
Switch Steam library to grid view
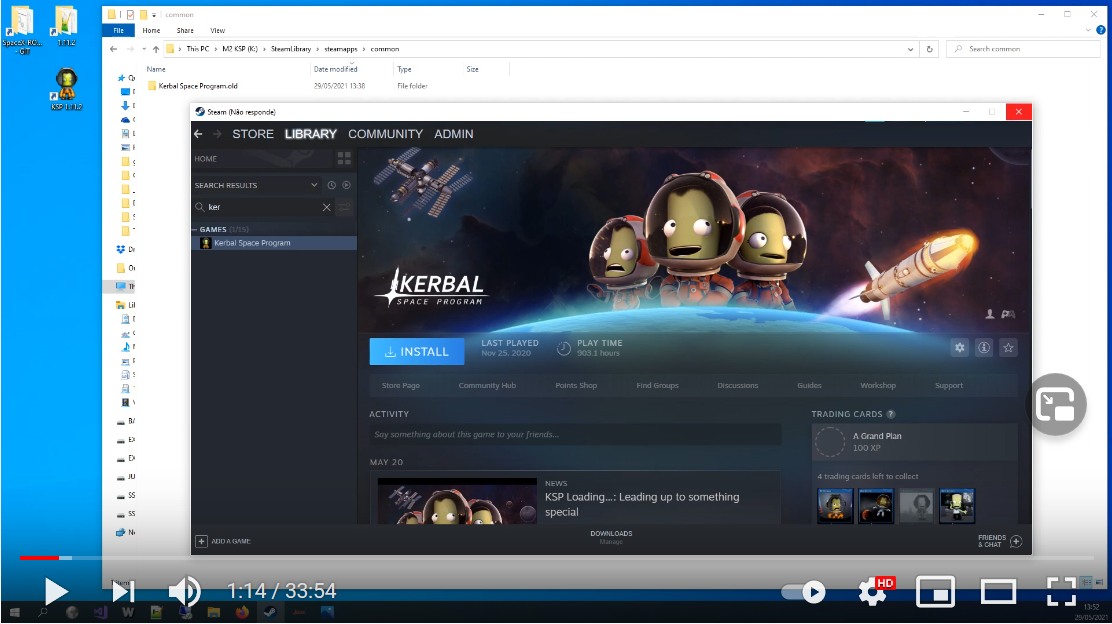coord(344,158)
